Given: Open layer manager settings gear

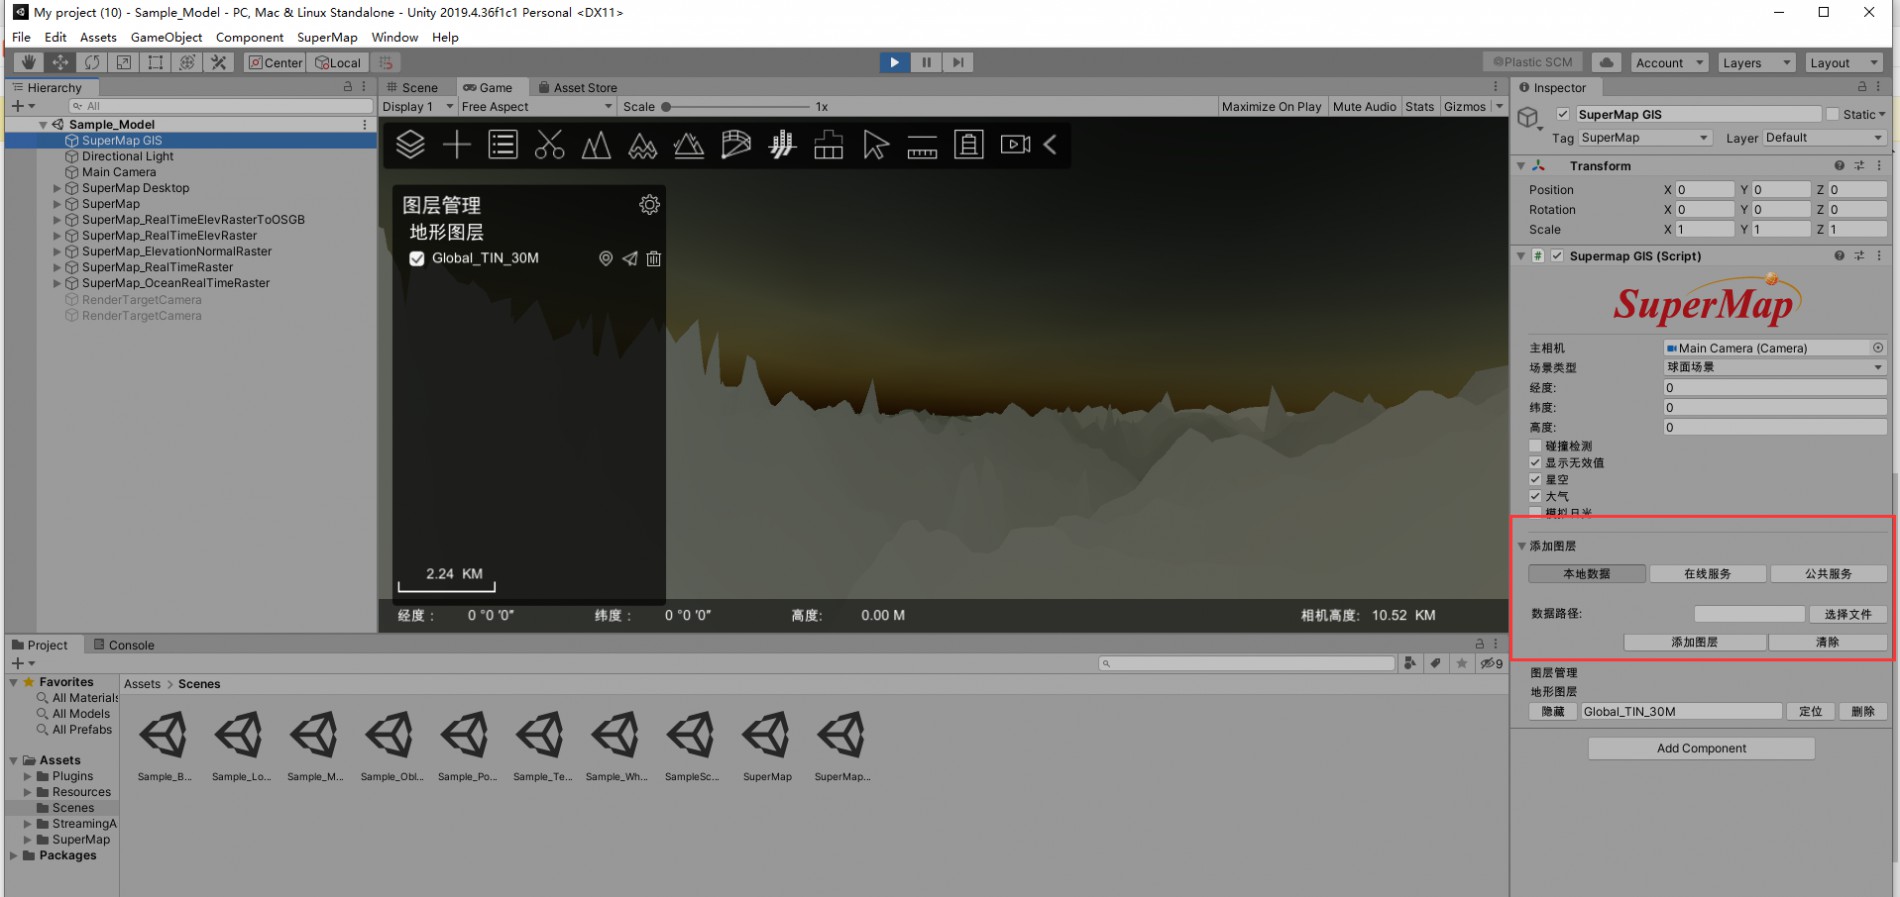Looking at the screenshot, I should click(x=649, y=205).
